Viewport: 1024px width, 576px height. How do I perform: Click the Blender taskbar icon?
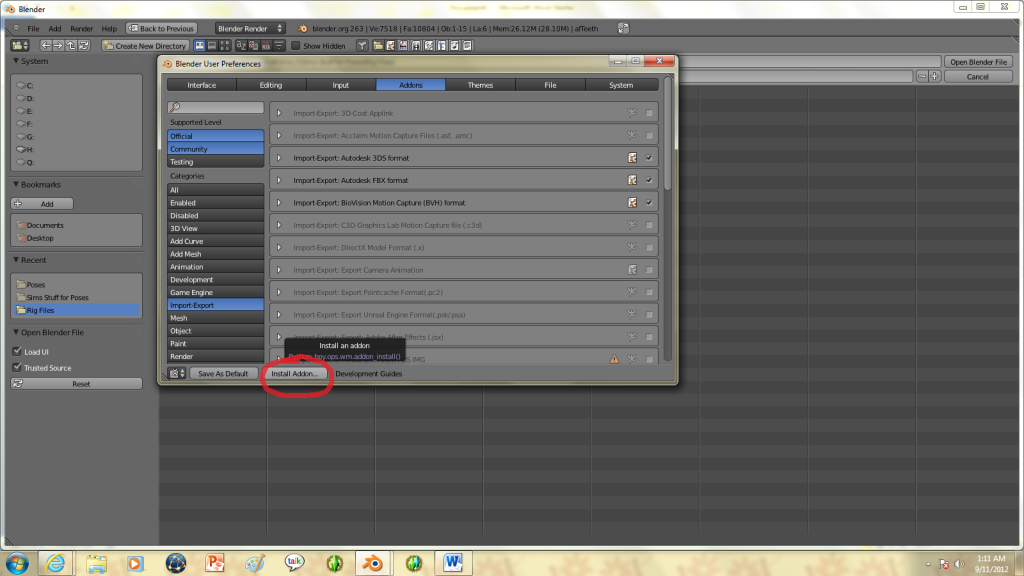(x=373, y=563)
